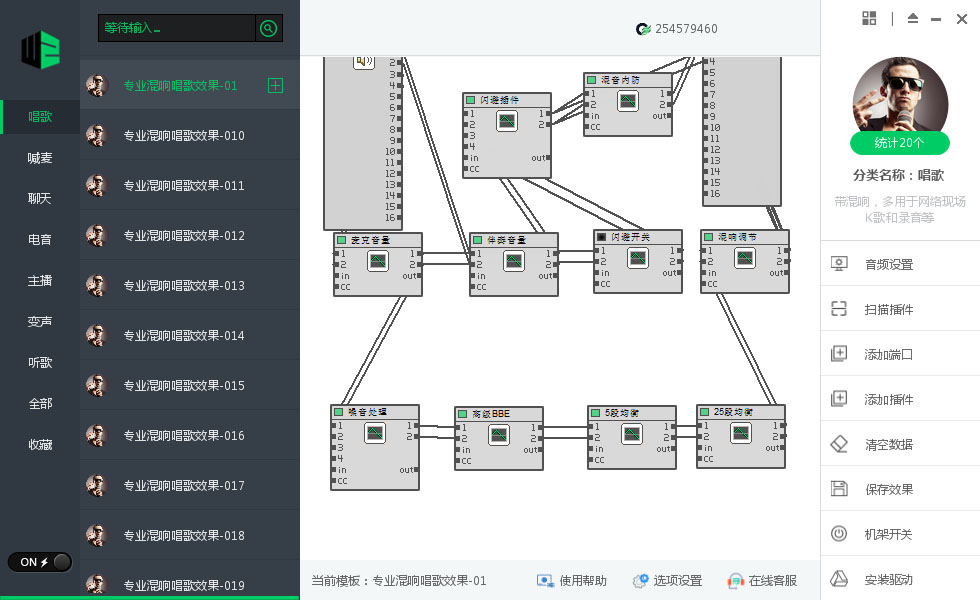This screenshot has width=980, height=600.
Task: Click the speaker icon on audio input block
Action: coord(364,61)
